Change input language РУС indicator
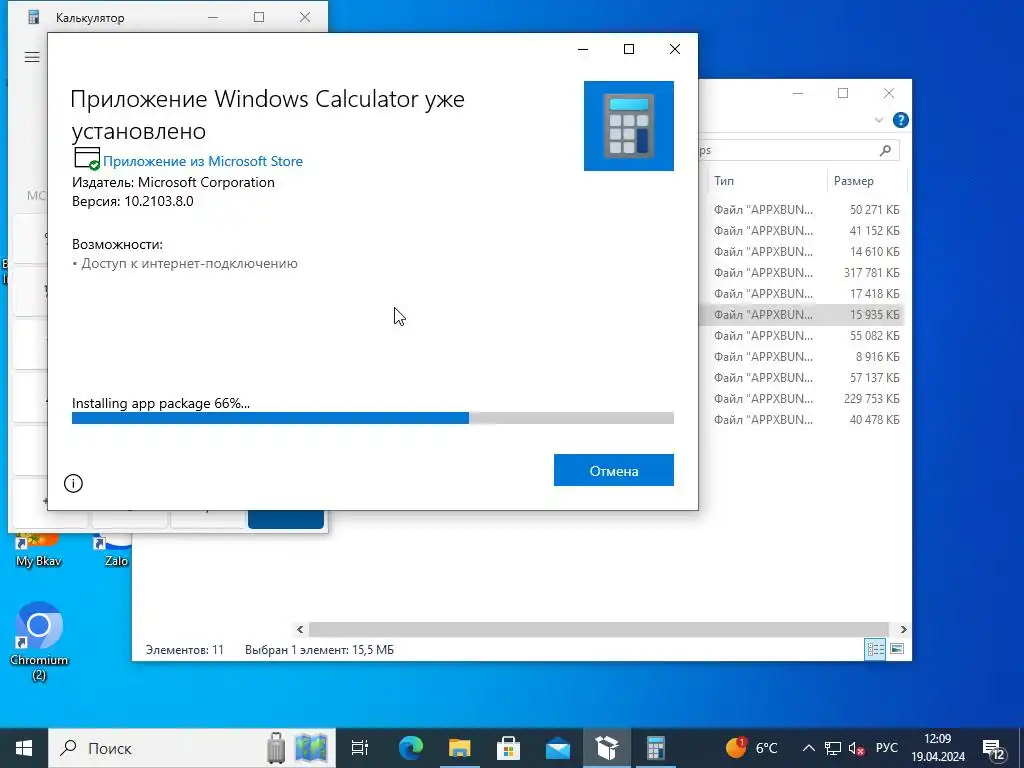The height and width of the screenshot is (768, 1024). [x=886, y=748]
